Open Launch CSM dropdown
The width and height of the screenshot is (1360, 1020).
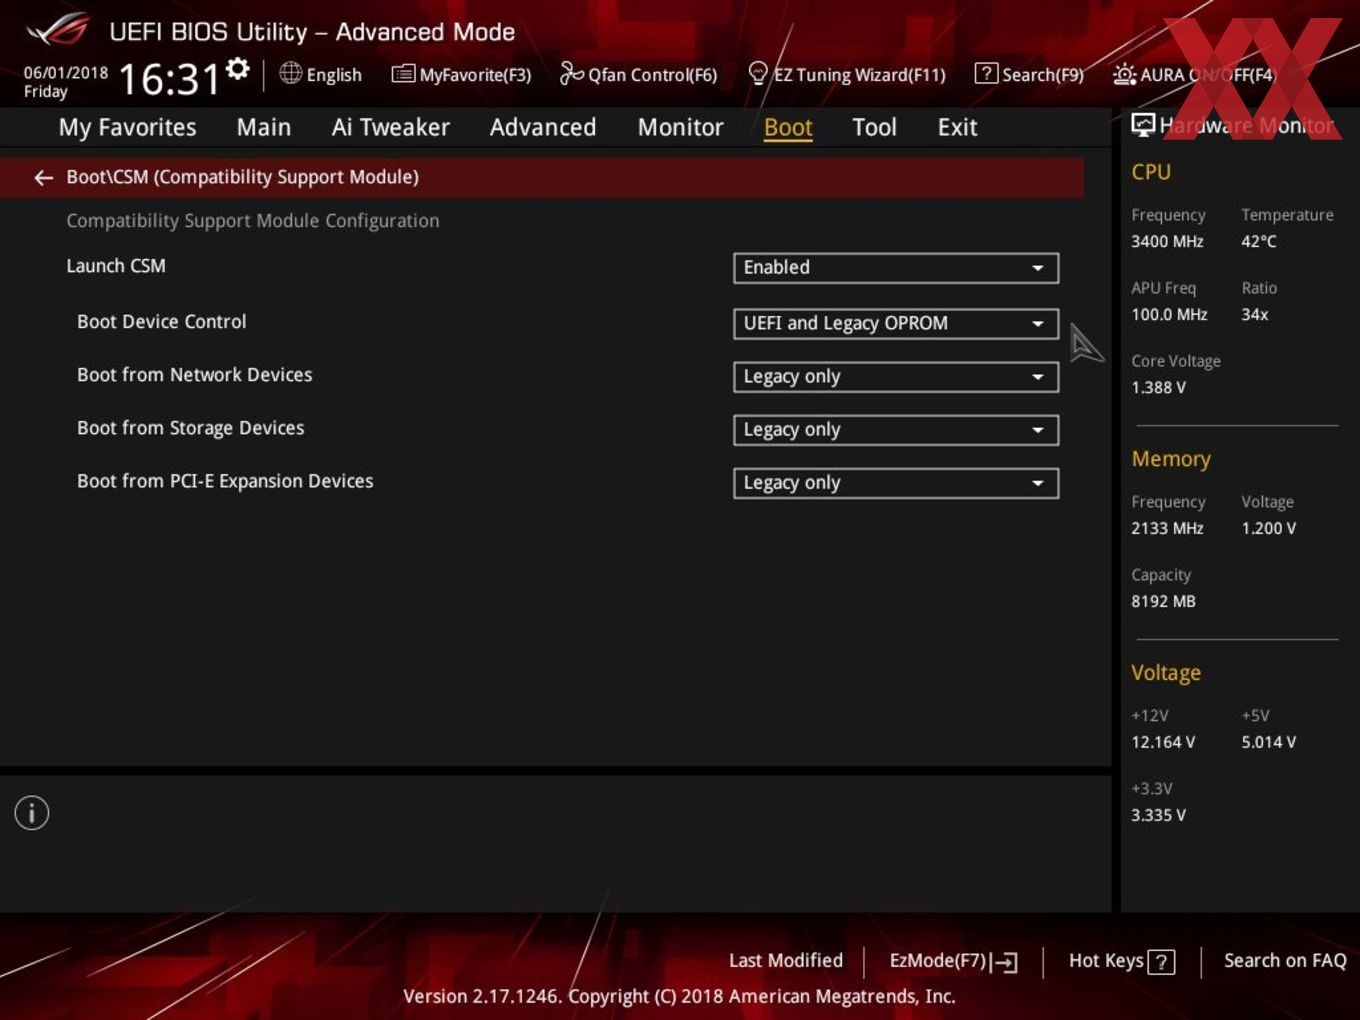pyautogui.click(x=896, y=268)
